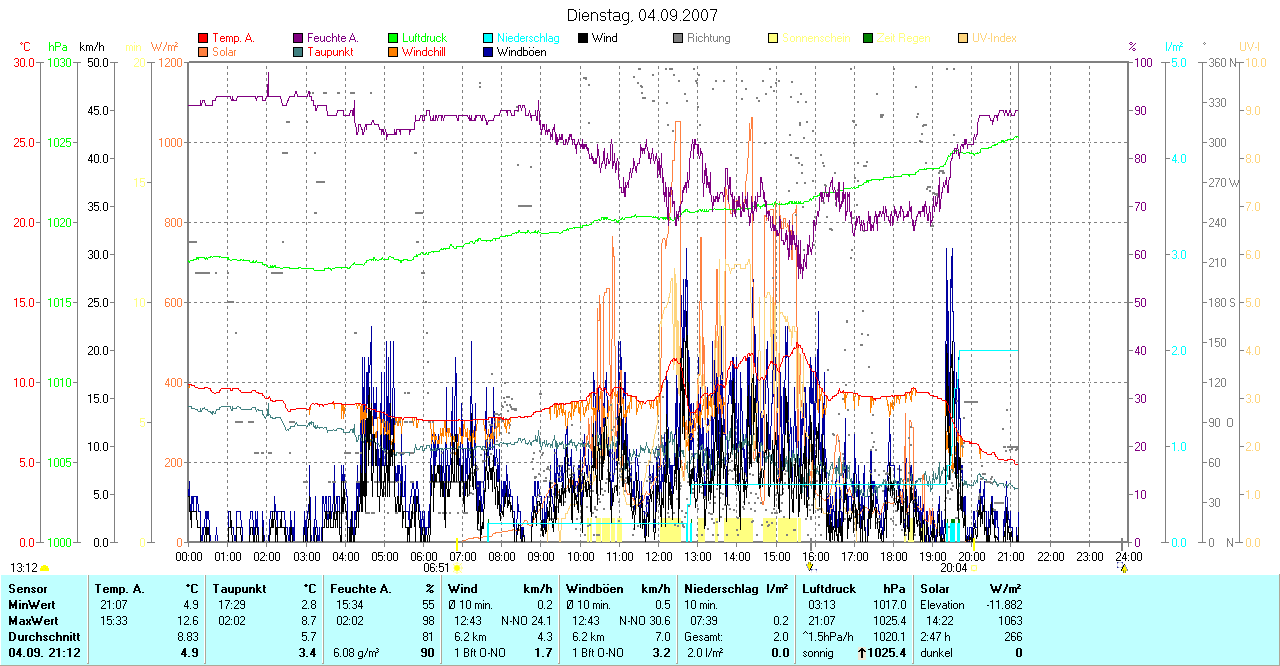
Task: Click the pressure rising arrow beside 1025.4
Action: click(862, 652)
